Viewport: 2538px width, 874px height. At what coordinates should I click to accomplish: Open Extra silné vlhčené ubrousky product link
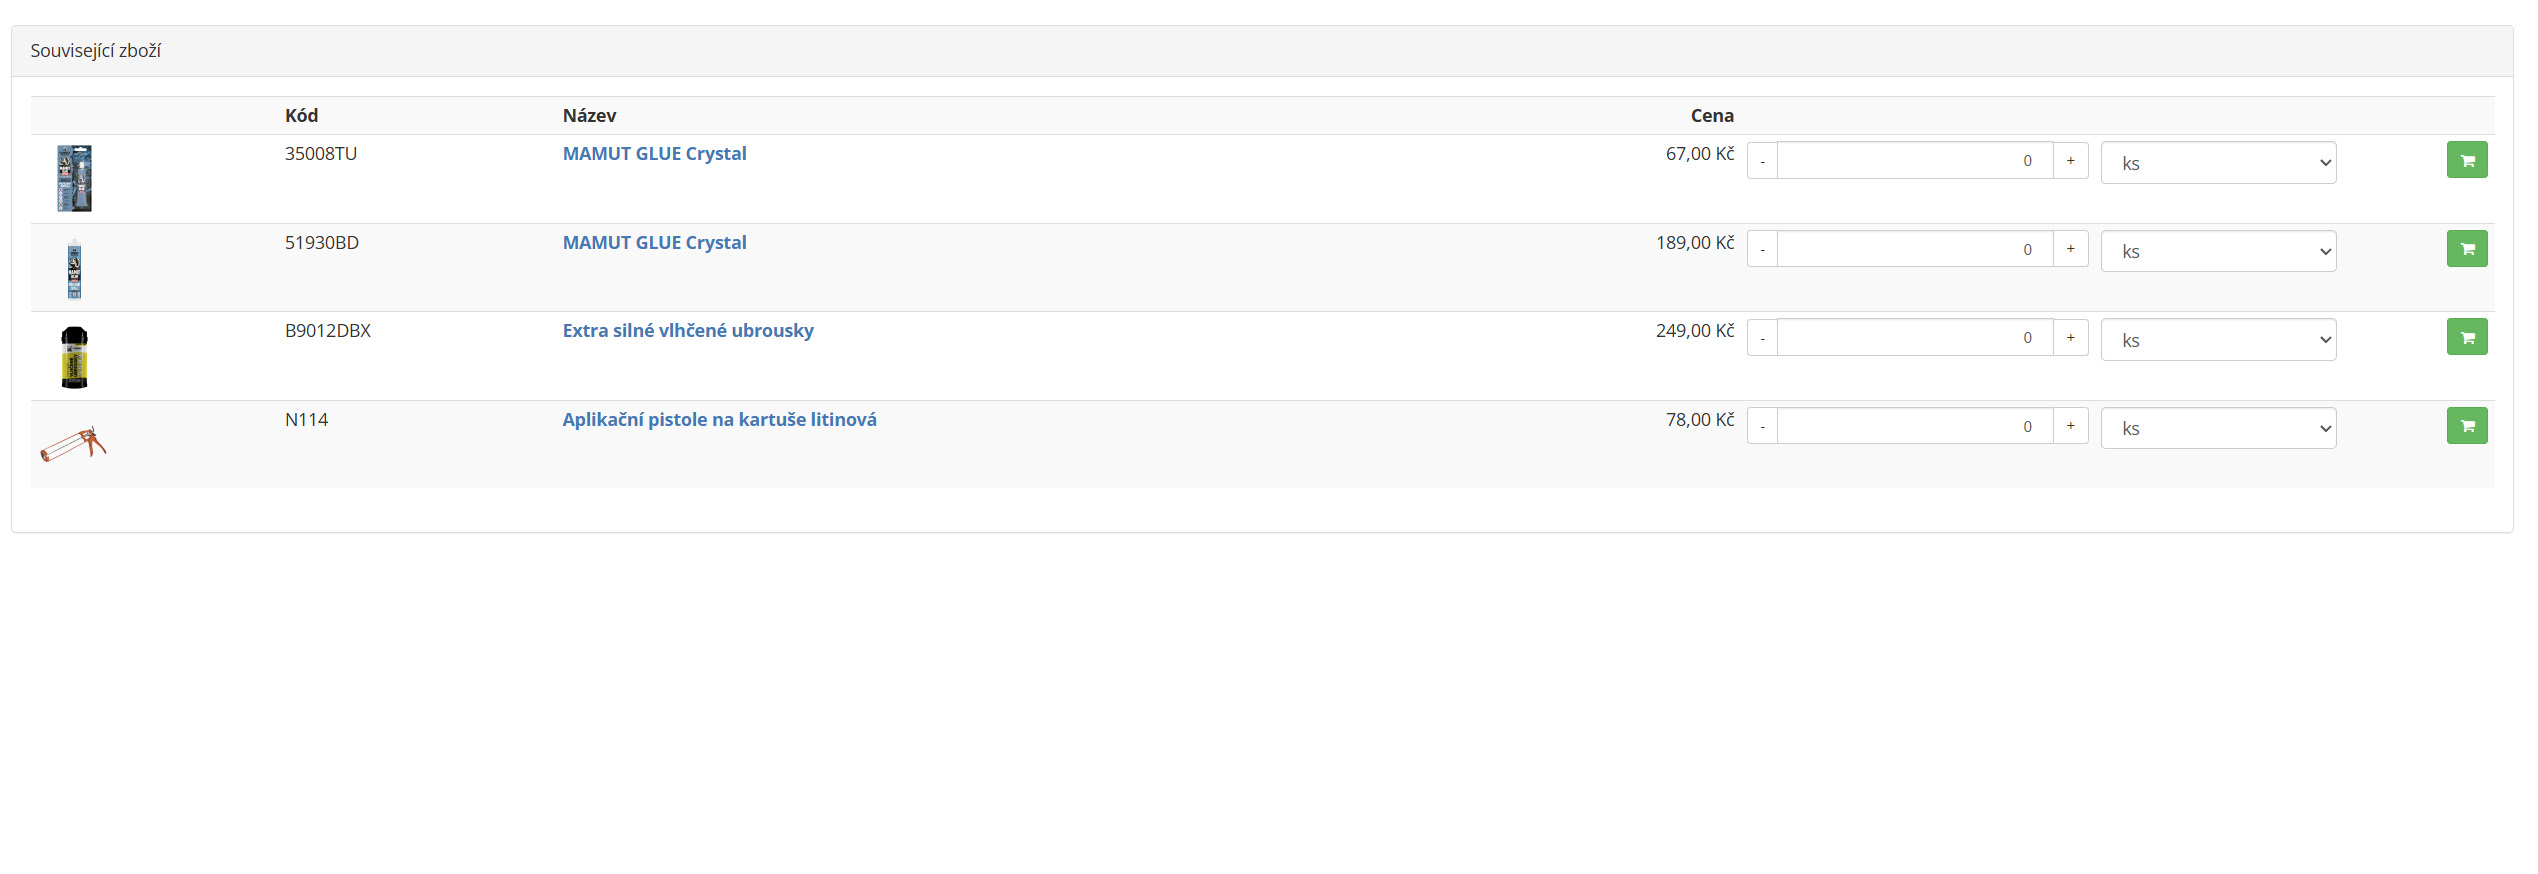[x=687, y=331]
